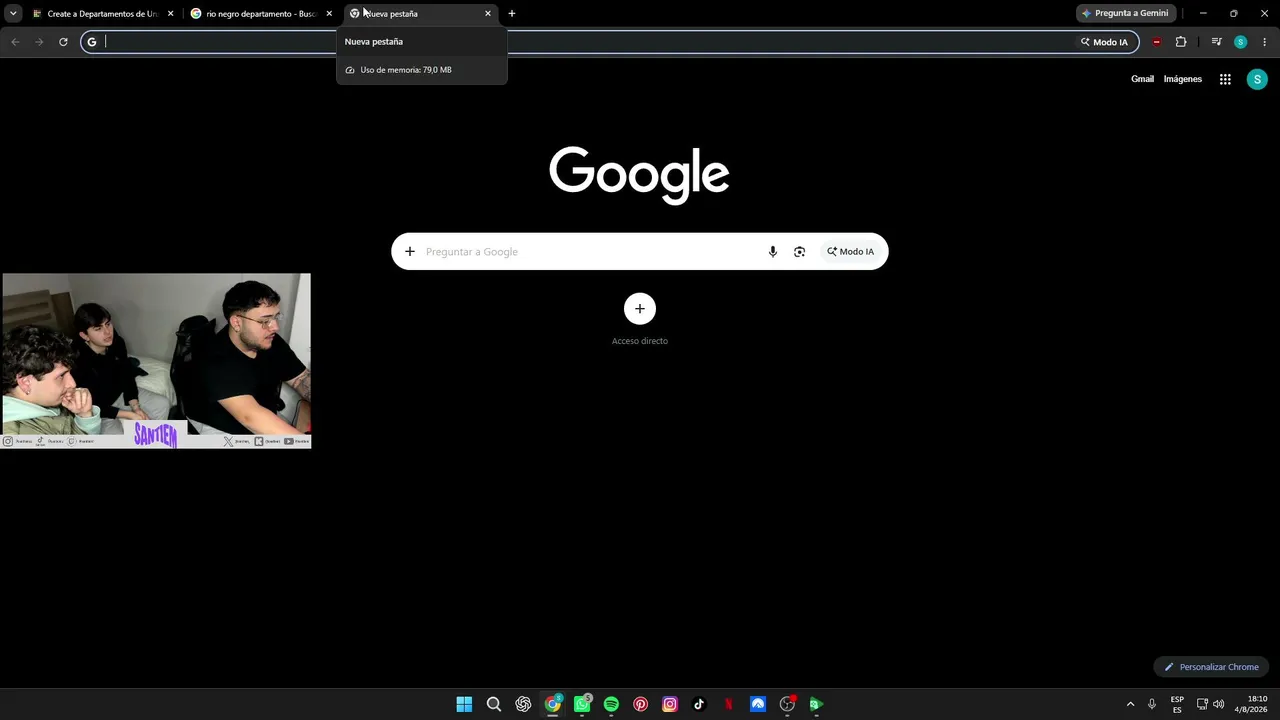Open WhatsApp from the taskbar
This screenshot has height=720, width=1280.
(x=582, y=704)
